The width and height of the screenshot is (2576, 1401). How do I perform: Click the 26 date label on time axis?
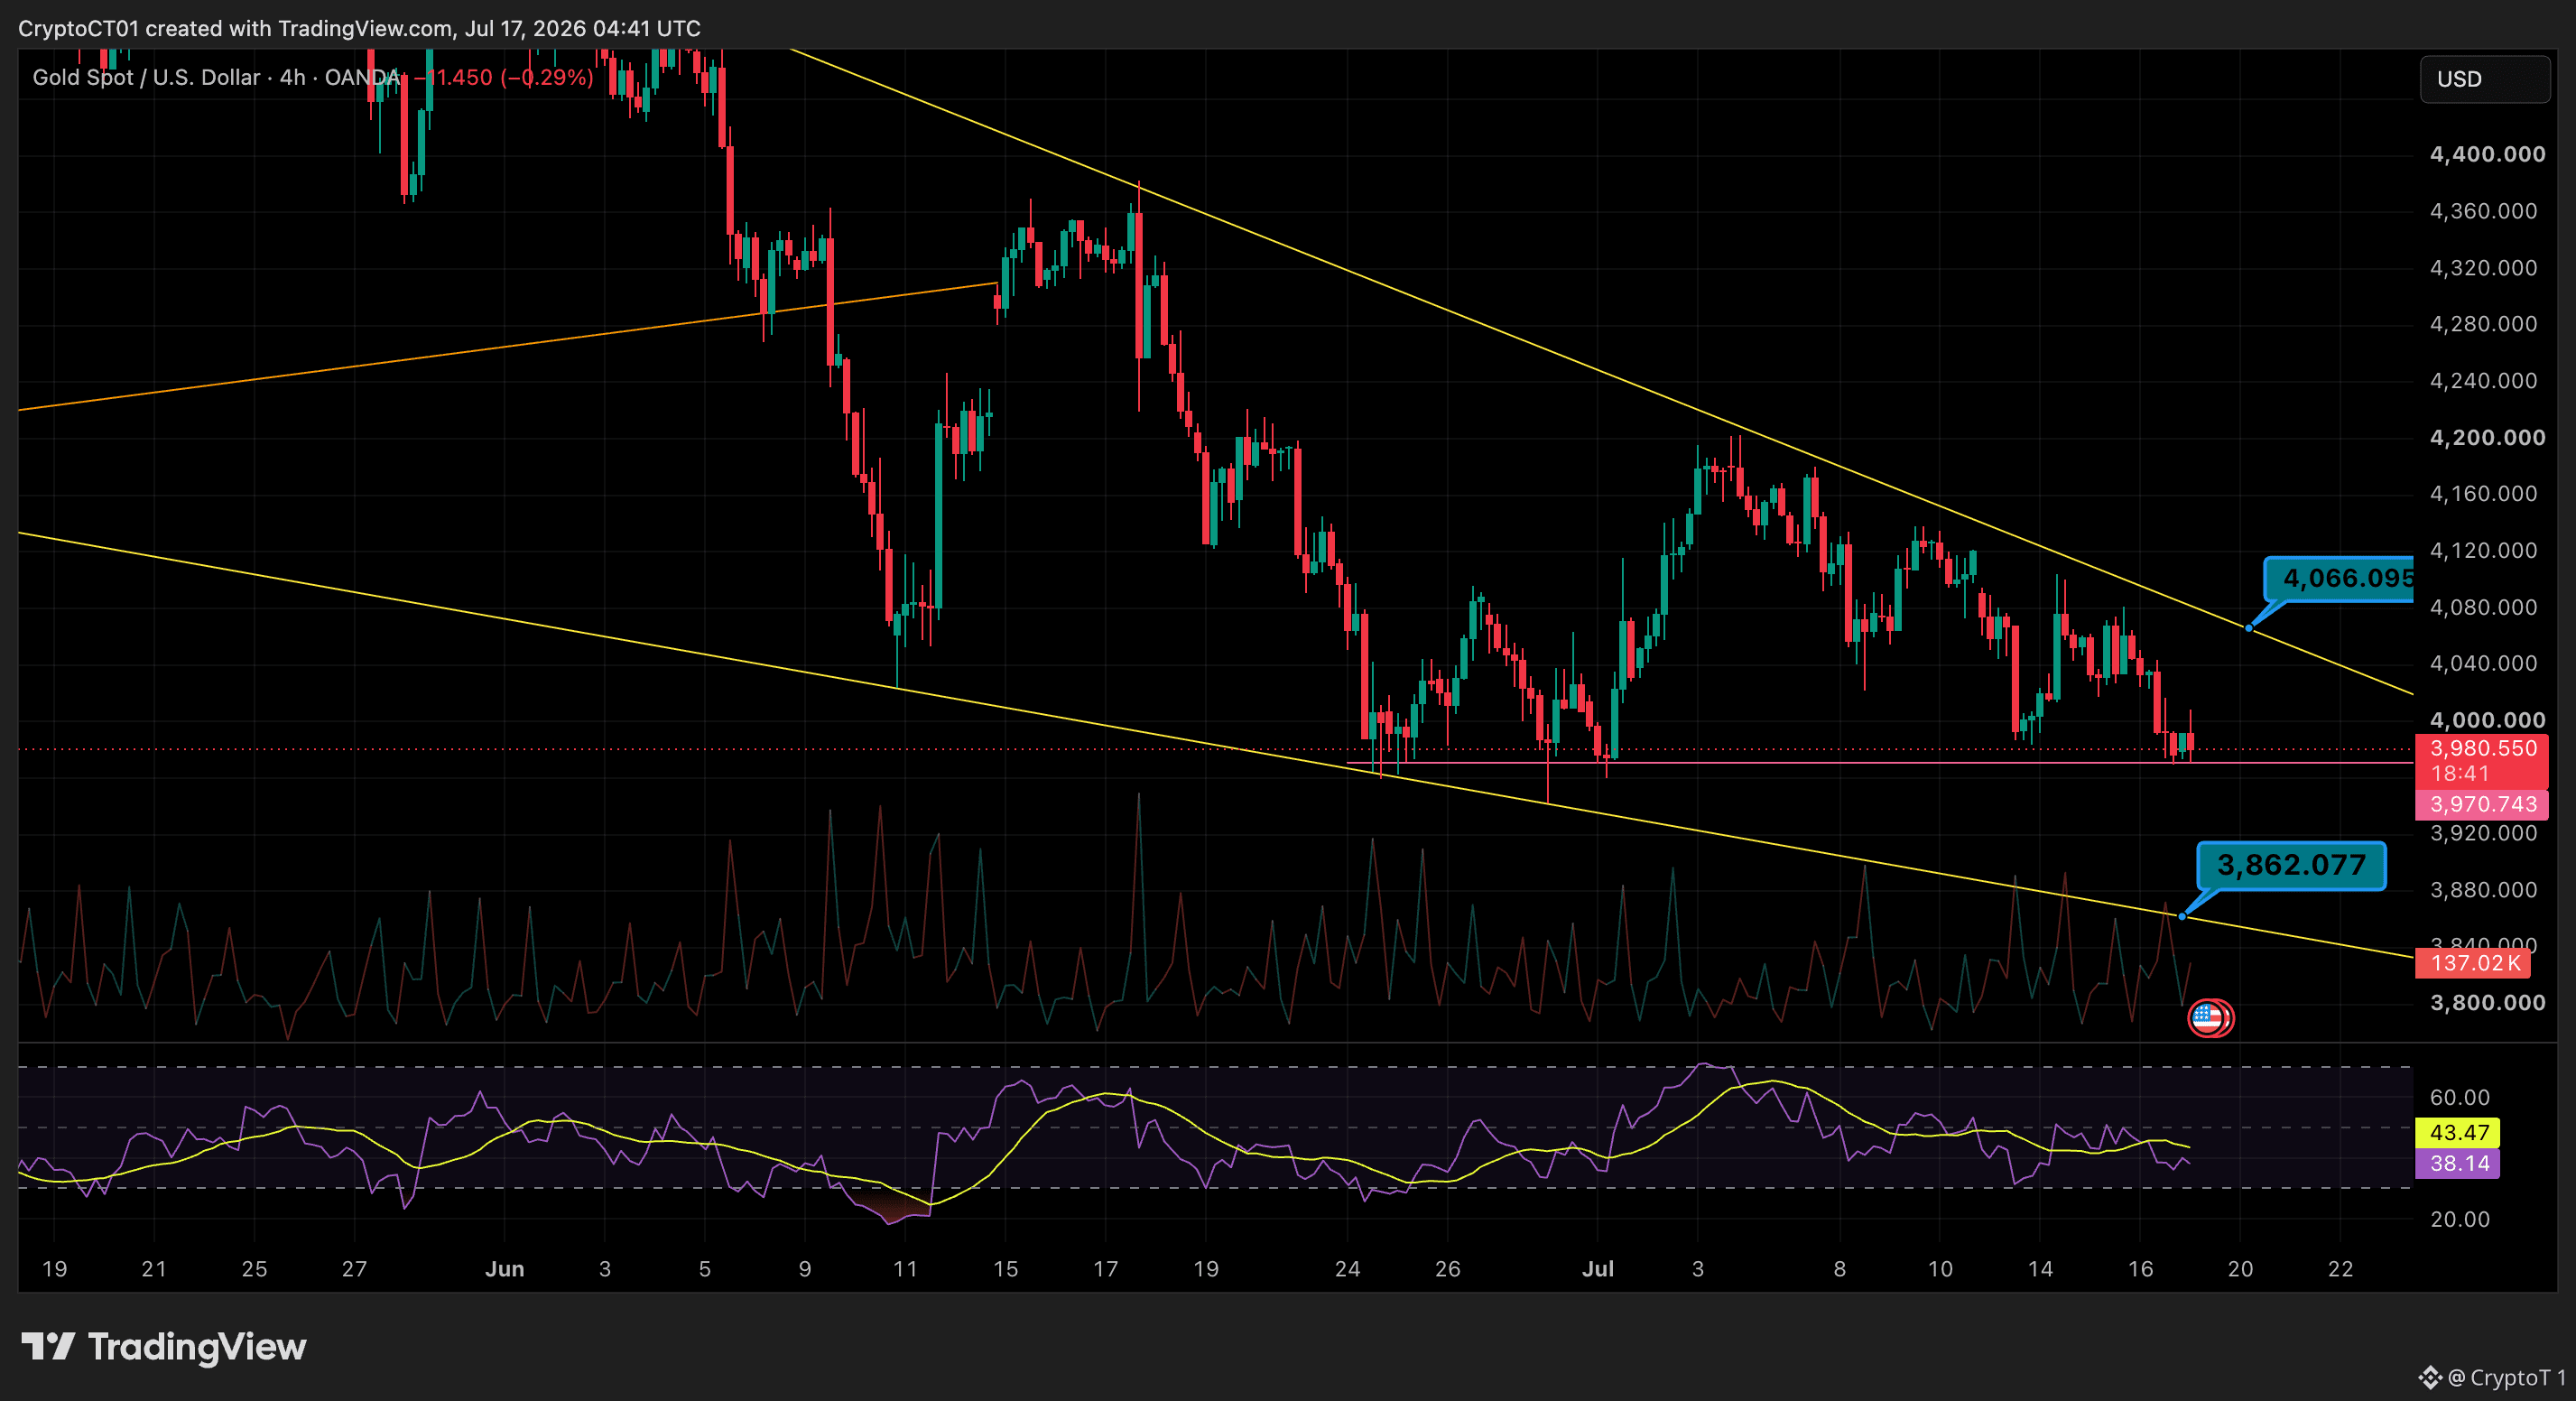1447,1269
